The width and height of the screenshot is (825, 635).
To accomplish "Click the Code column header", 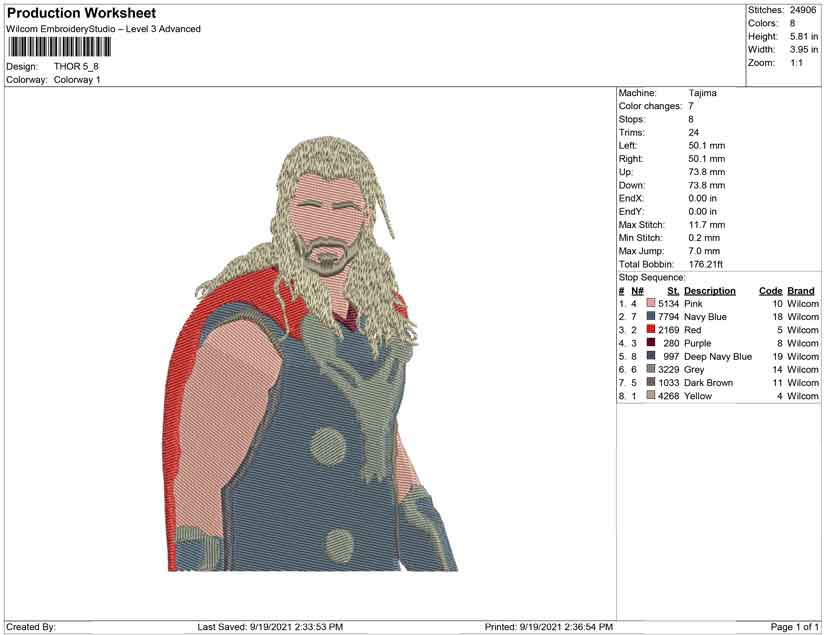I will [x=770, y=291].
